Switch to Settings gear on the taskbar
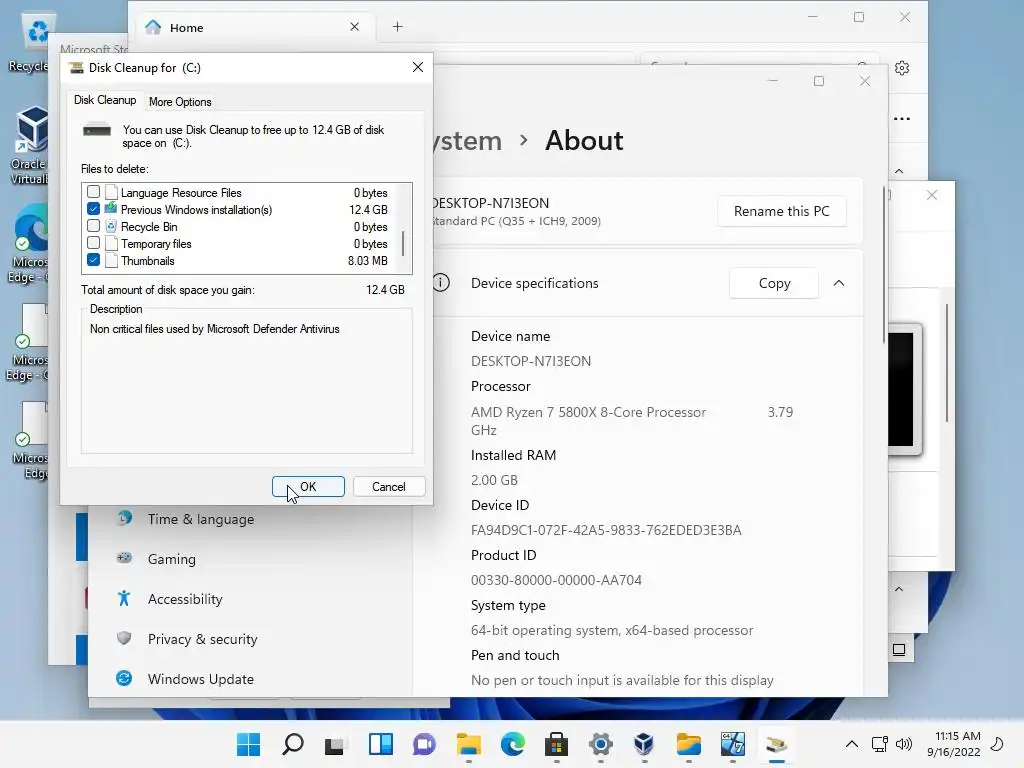Viewport: 1024px width, 768px height. coord(601,744)
